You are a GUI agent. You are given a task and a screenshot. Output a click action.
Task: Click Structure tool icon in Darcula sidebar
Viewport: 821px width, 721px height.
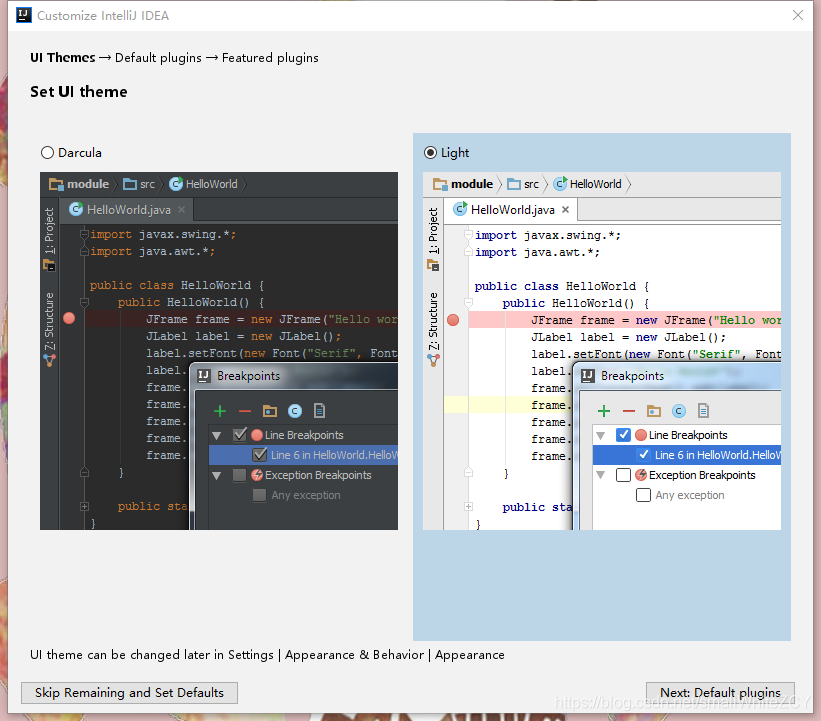click(x=49, y=360)
